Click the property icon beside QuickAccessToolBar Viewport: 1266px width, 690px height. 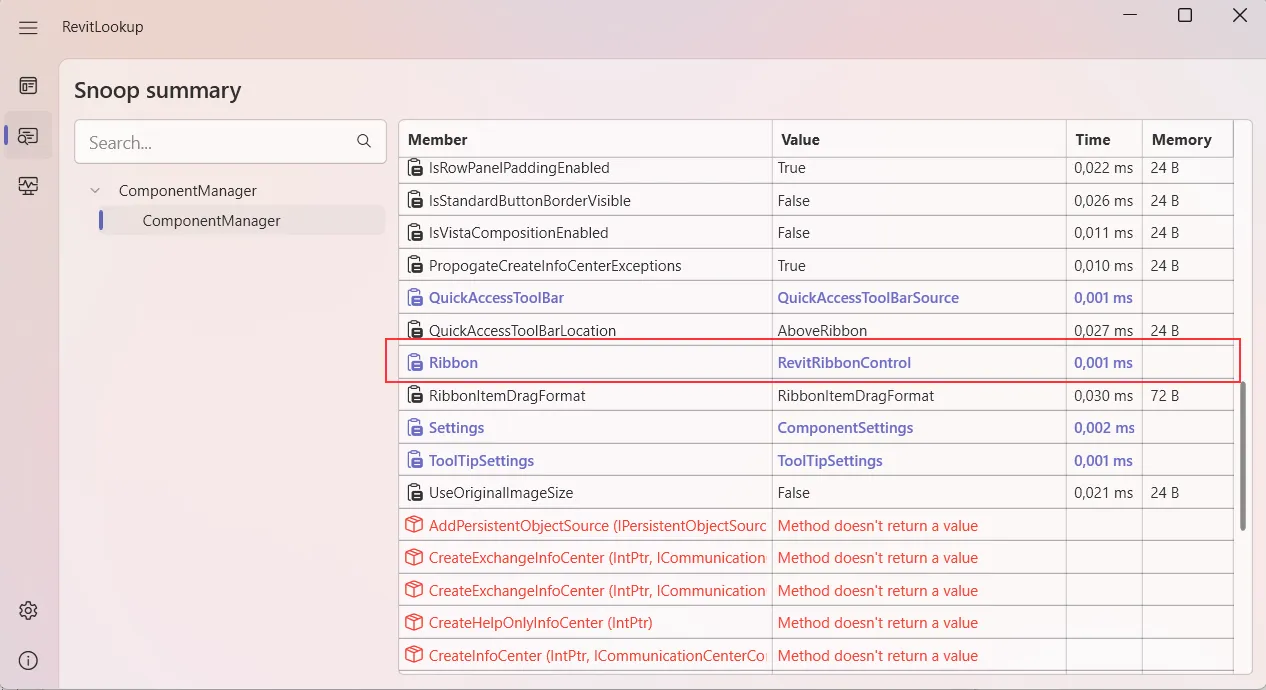(415, 298)
